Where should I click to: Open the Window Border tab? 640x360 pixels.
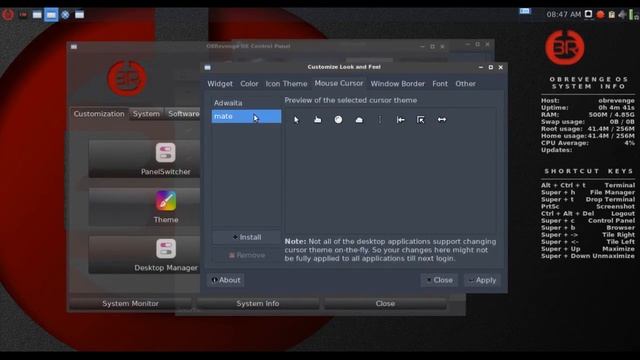(398, 84)
